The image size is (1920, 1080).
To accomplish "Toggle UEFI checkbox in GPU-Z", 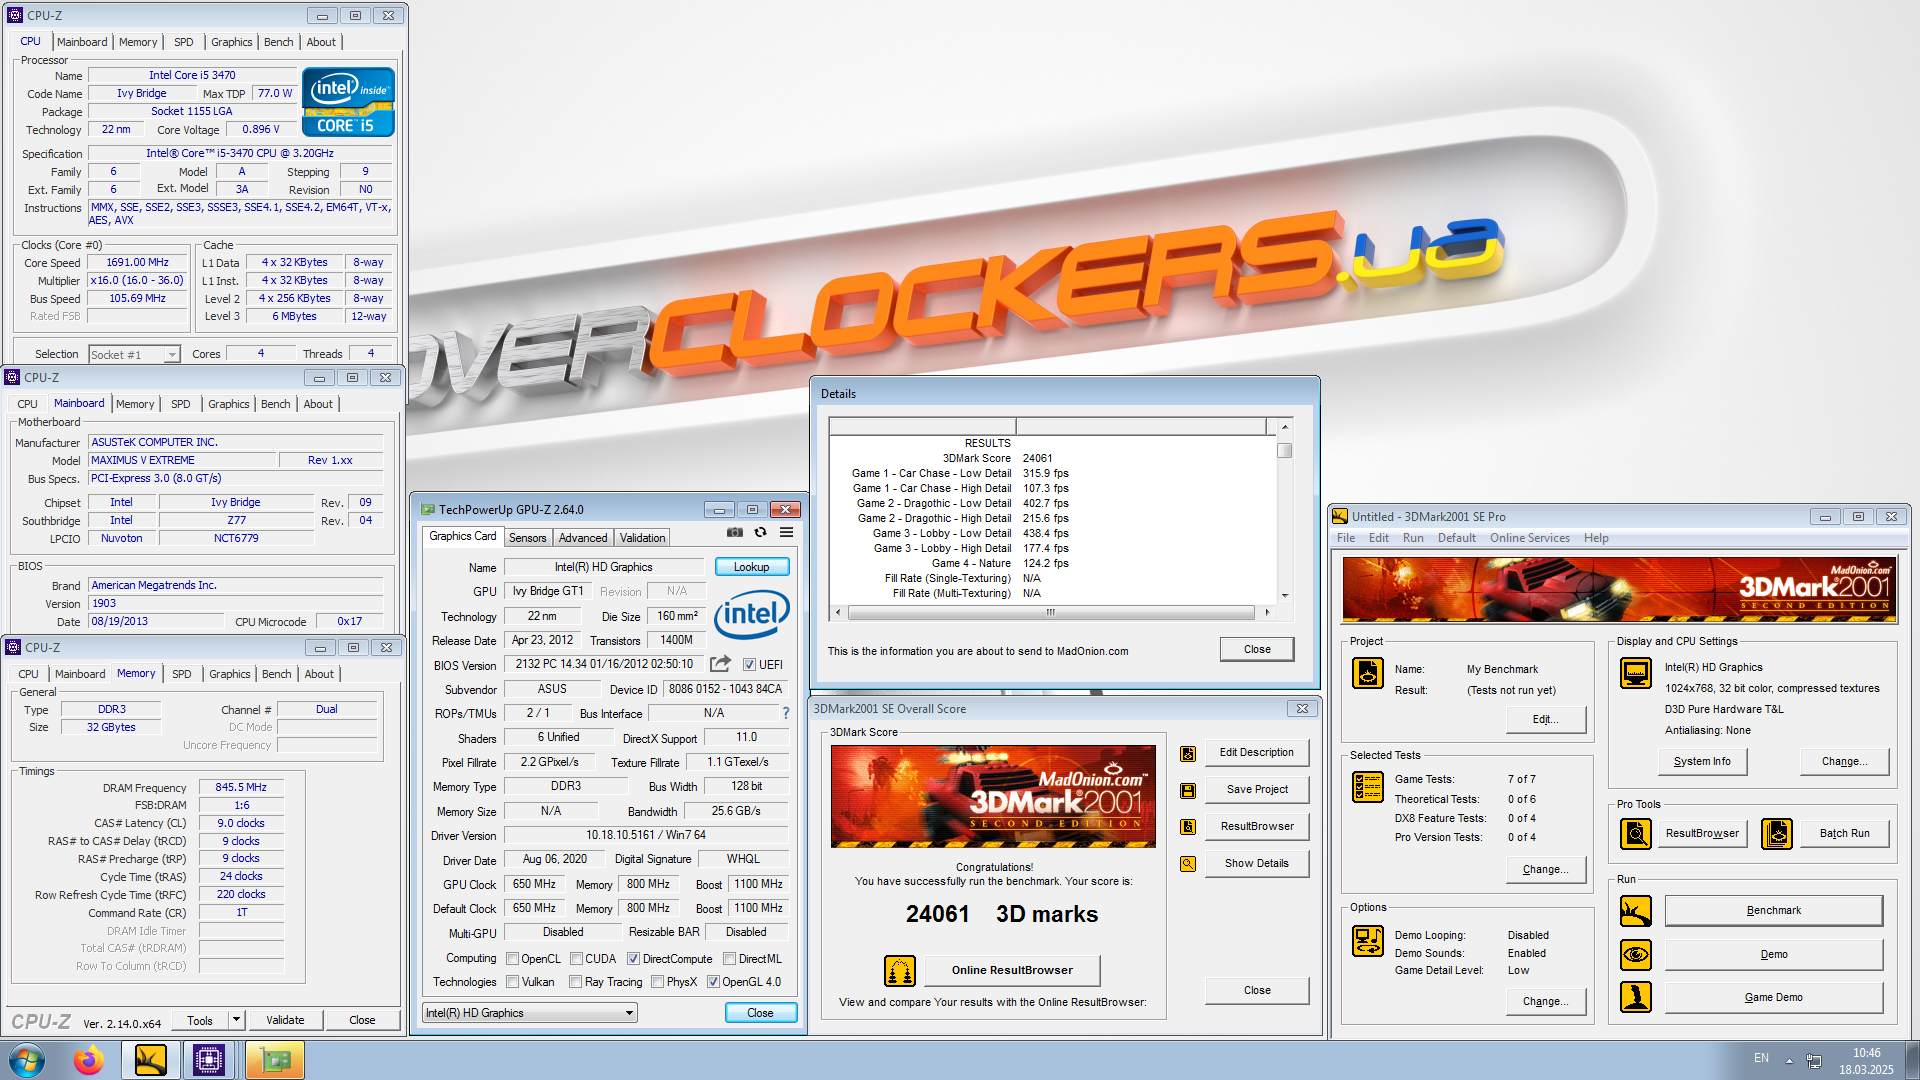I will click(749, 664).
